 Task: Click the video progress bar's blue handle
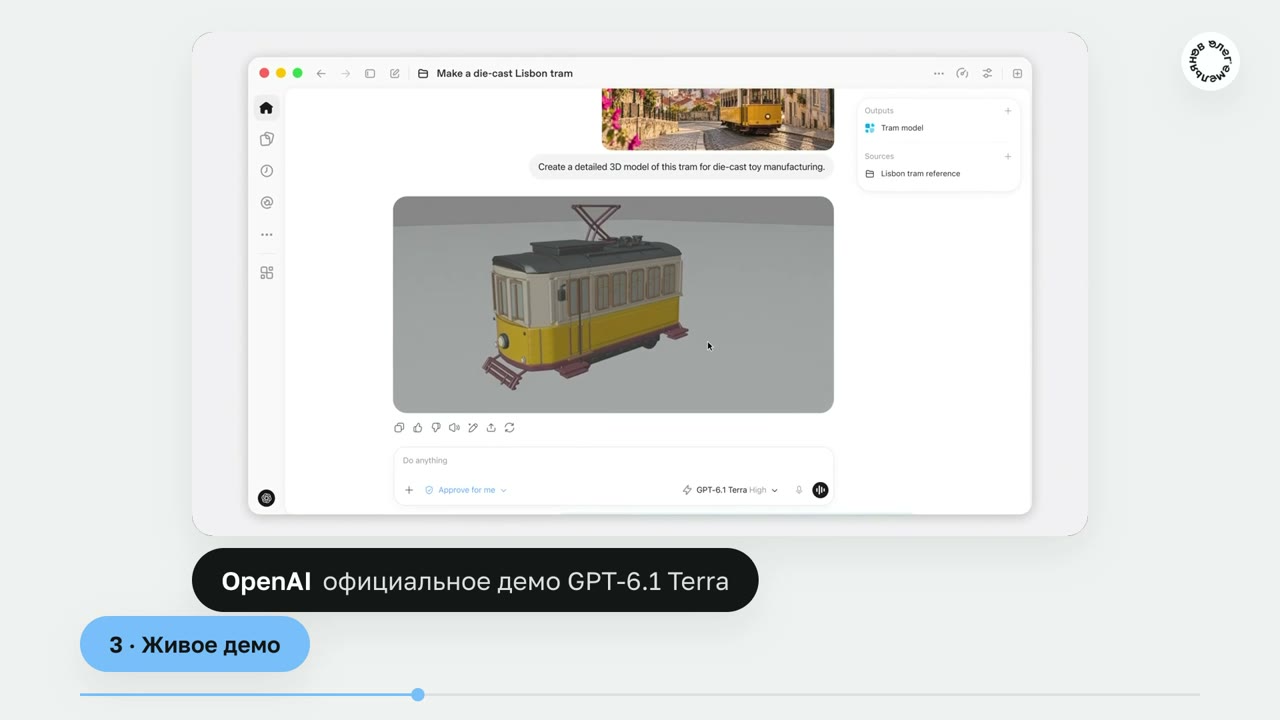point(418,694)
